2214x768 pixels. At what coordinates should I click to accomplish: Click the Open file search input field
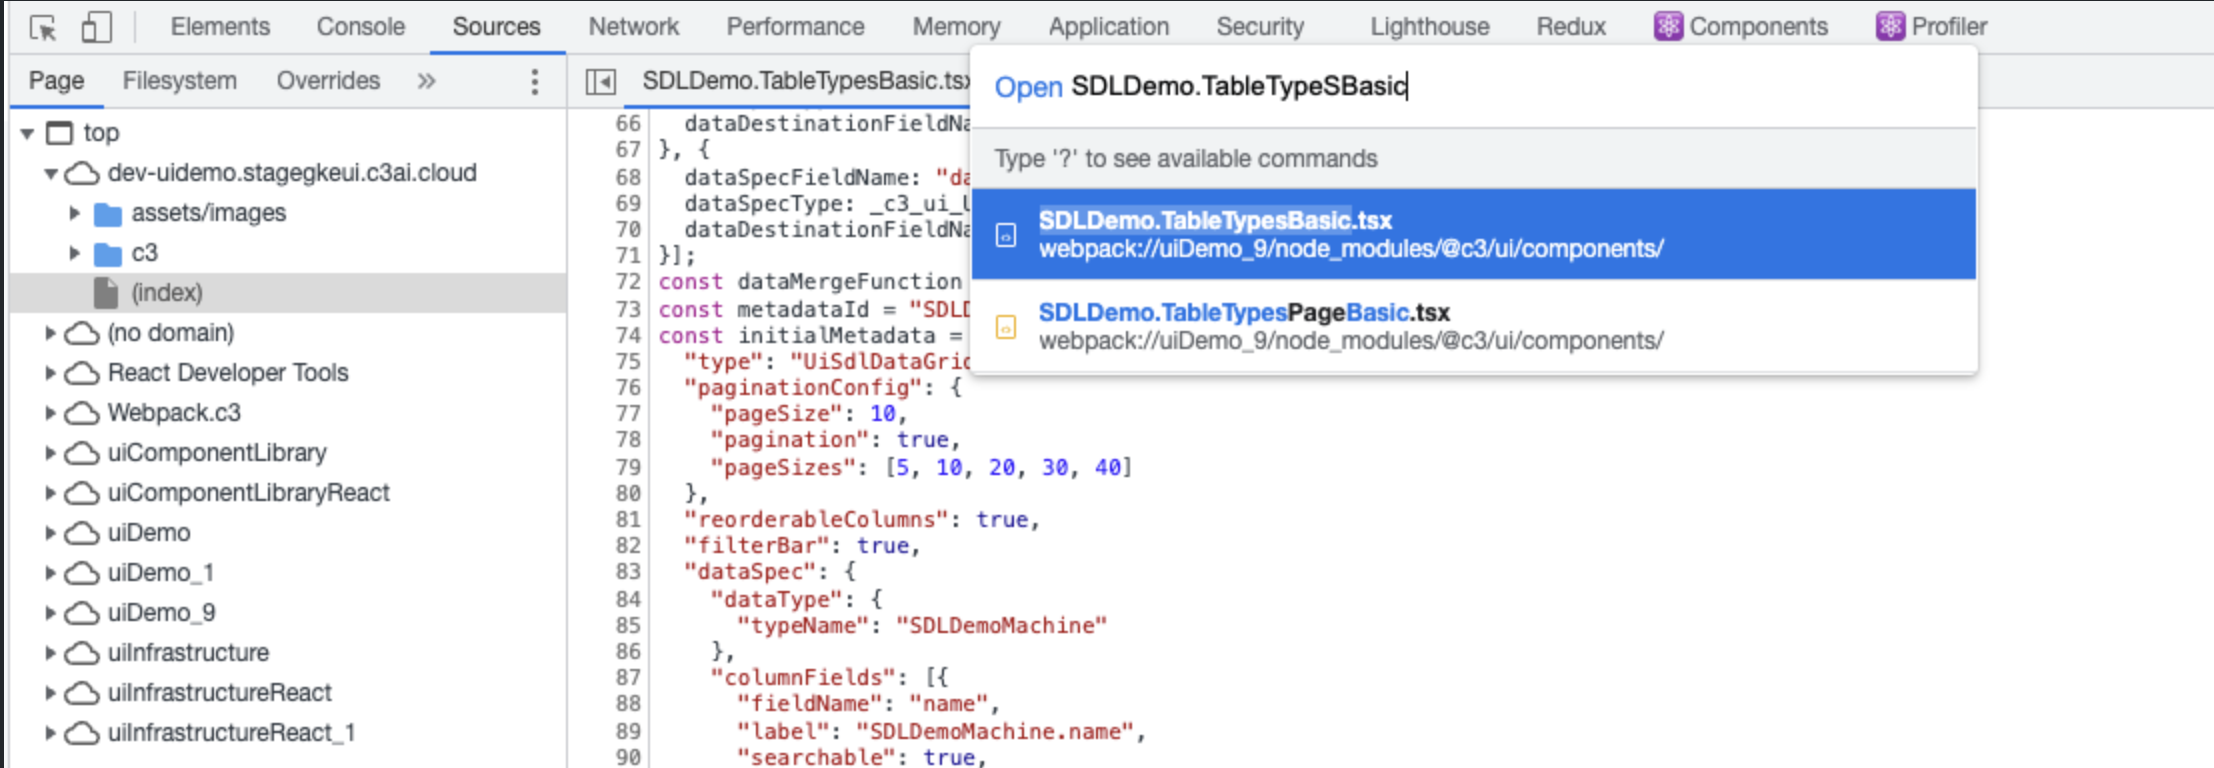(x=1500, y=87)
